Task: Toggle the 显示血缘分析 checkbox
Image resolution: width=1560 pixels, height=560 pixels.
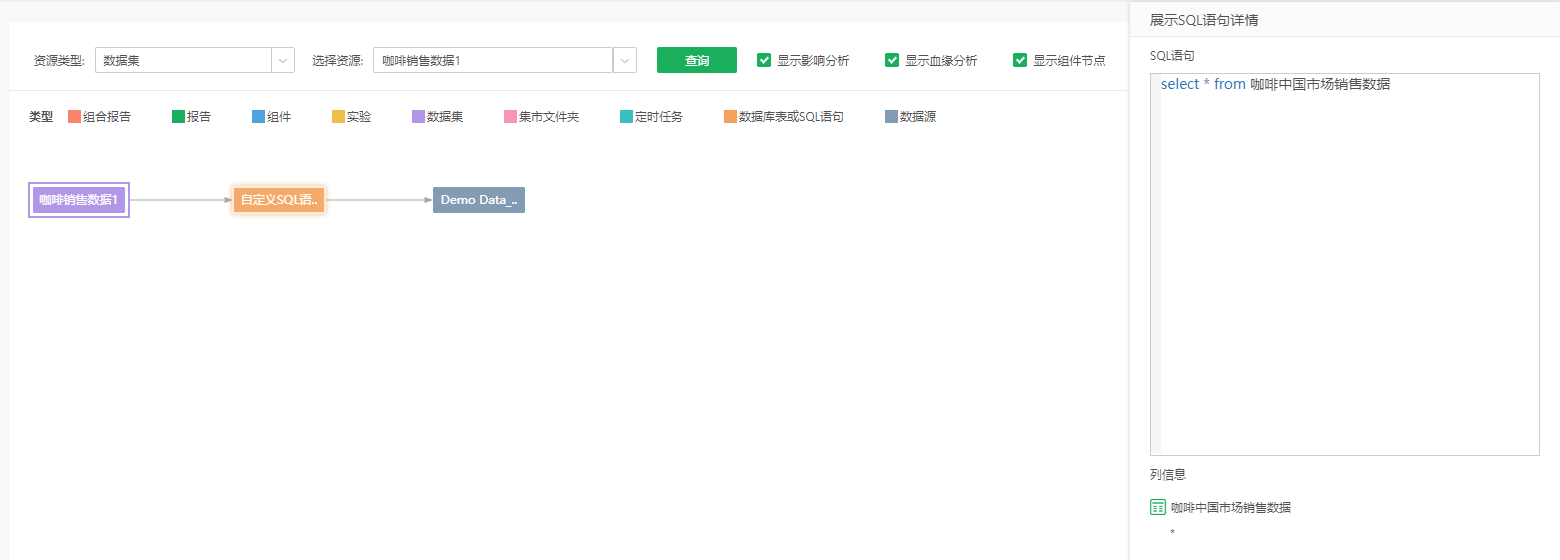Action: pyautogui.click(x=892, y=60)
